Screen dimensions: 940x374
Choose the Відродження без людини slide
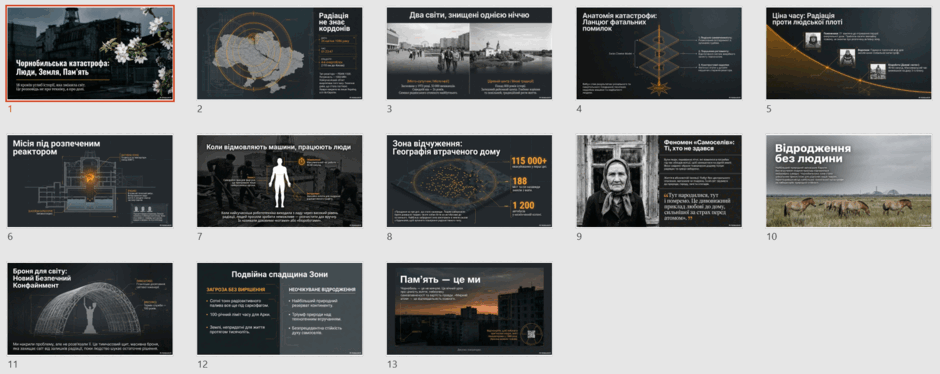849,181
